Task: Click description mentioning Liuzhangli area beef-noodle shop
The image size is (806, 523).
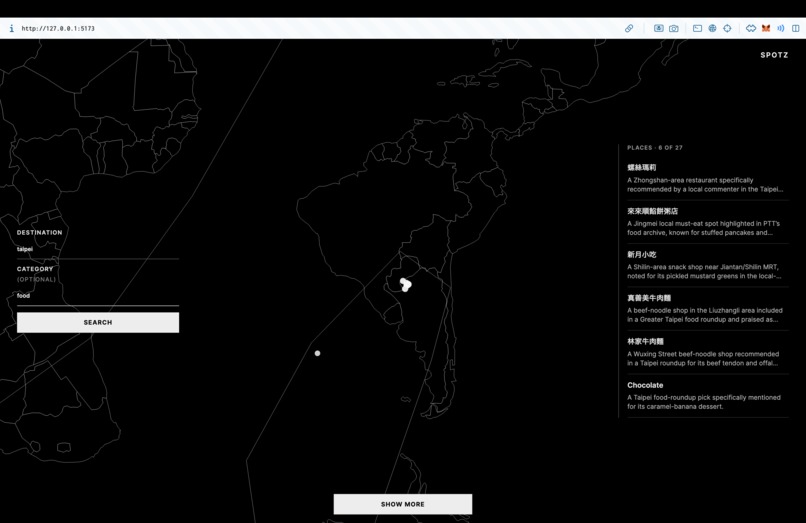Action: [705, 315]
